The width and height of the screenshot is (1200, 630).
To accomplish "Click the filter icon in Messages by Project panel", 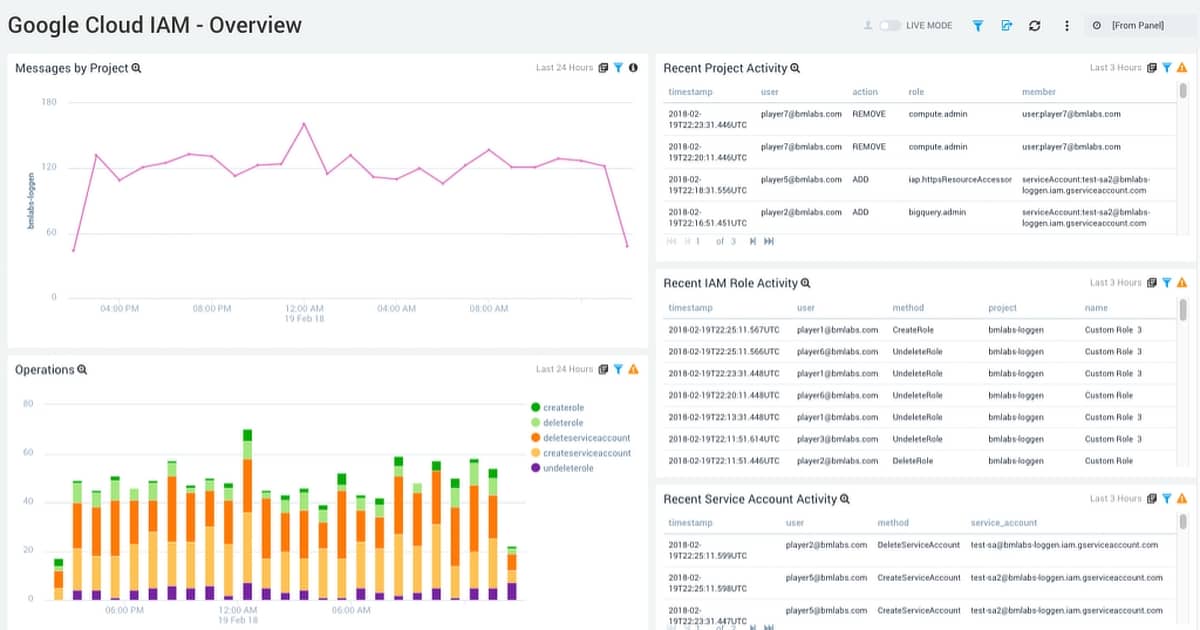I will tap(618, 68).
